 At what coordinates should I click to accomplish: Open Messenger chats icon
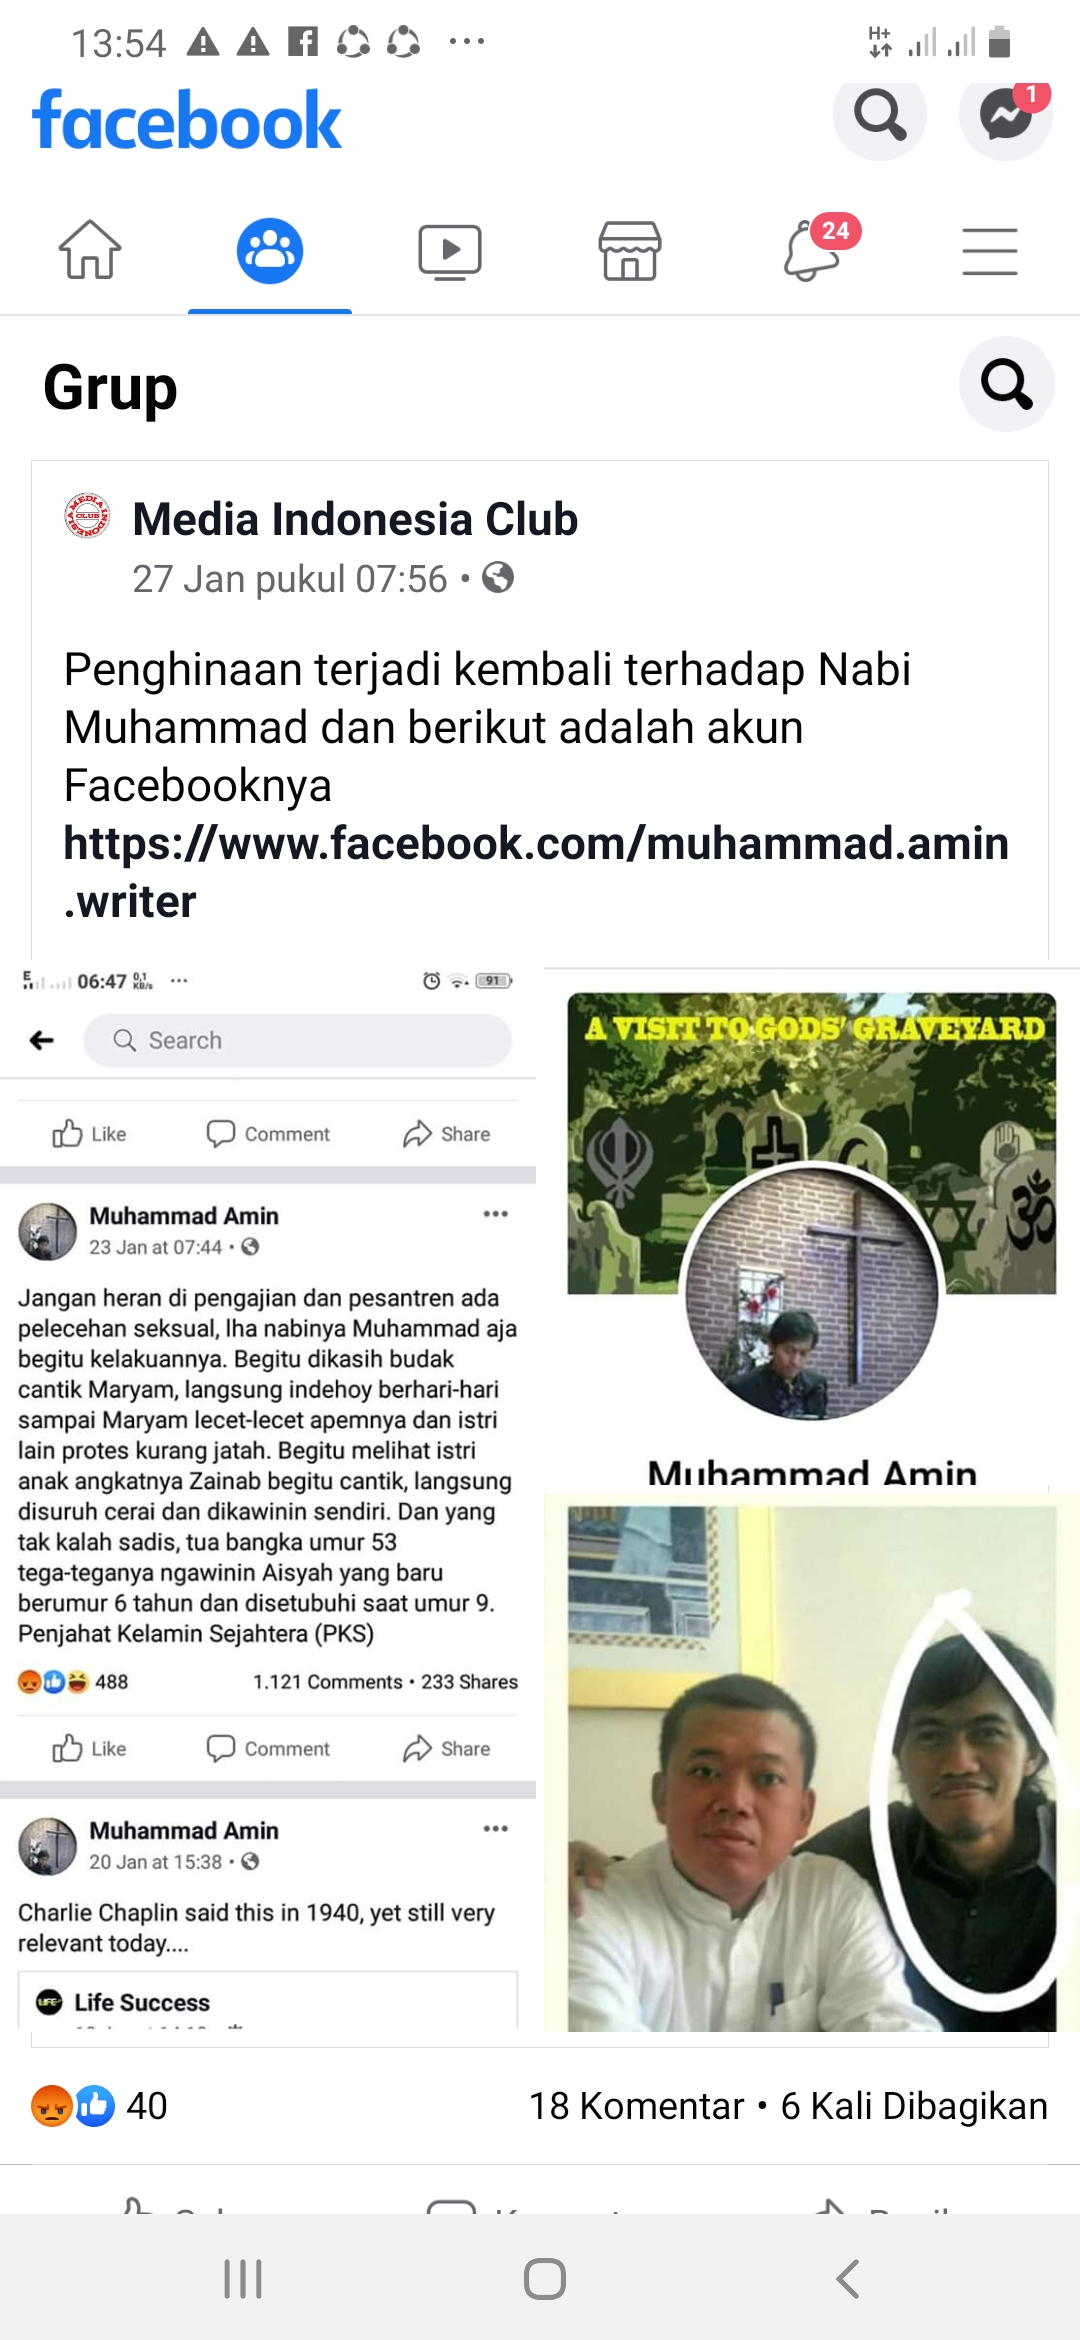1005,114
